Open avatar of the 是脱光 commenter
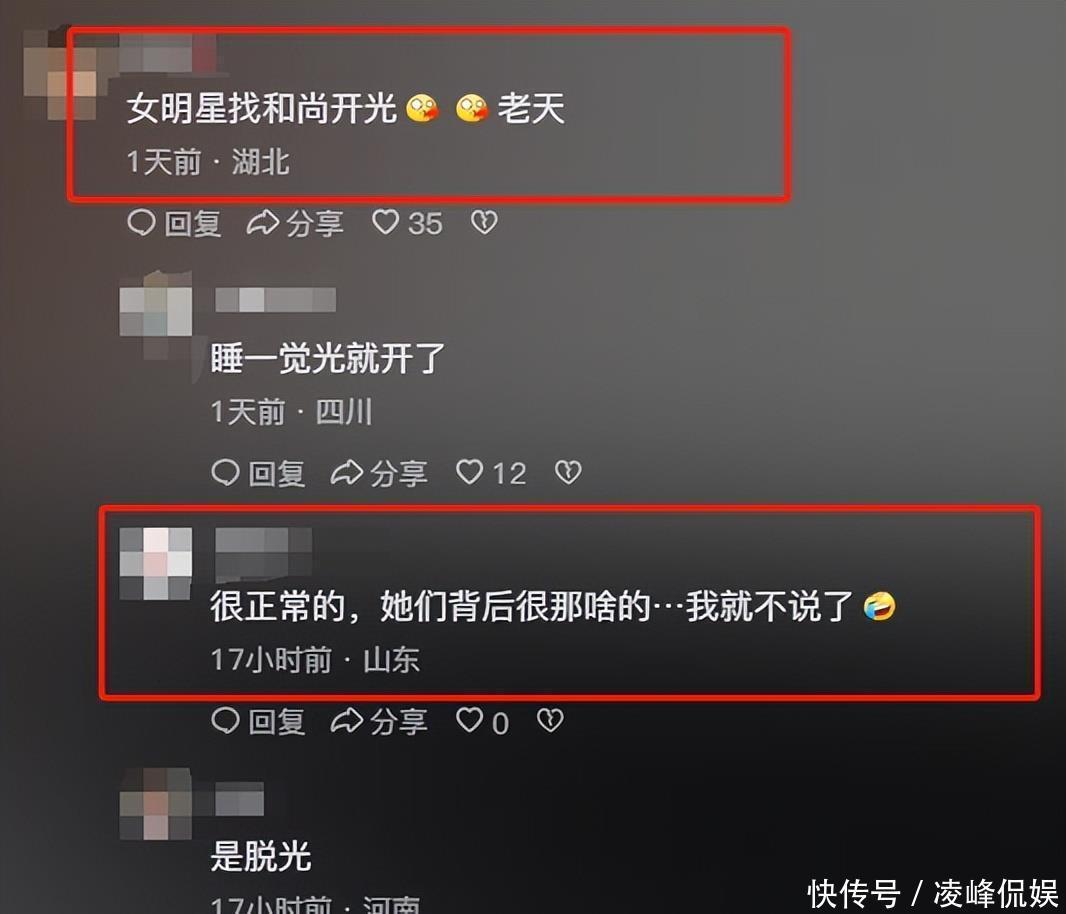This screenshot has width=1066, height=914. tap(156, 803)
